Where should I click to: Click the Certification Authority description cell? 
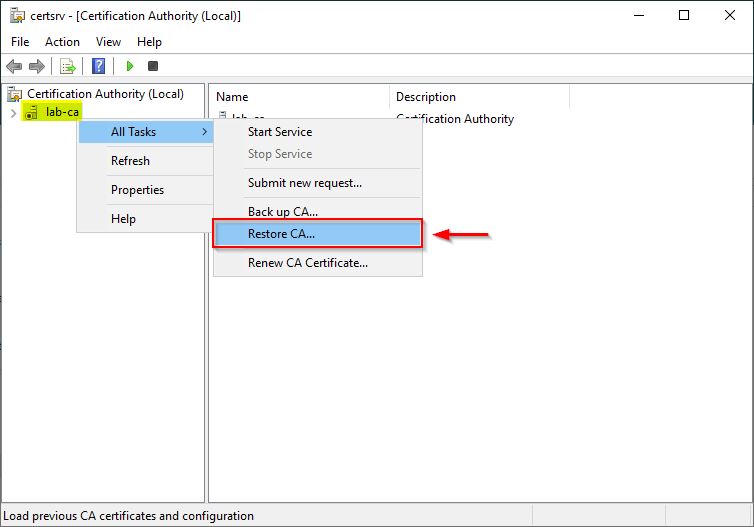click(x=455, y=119)
